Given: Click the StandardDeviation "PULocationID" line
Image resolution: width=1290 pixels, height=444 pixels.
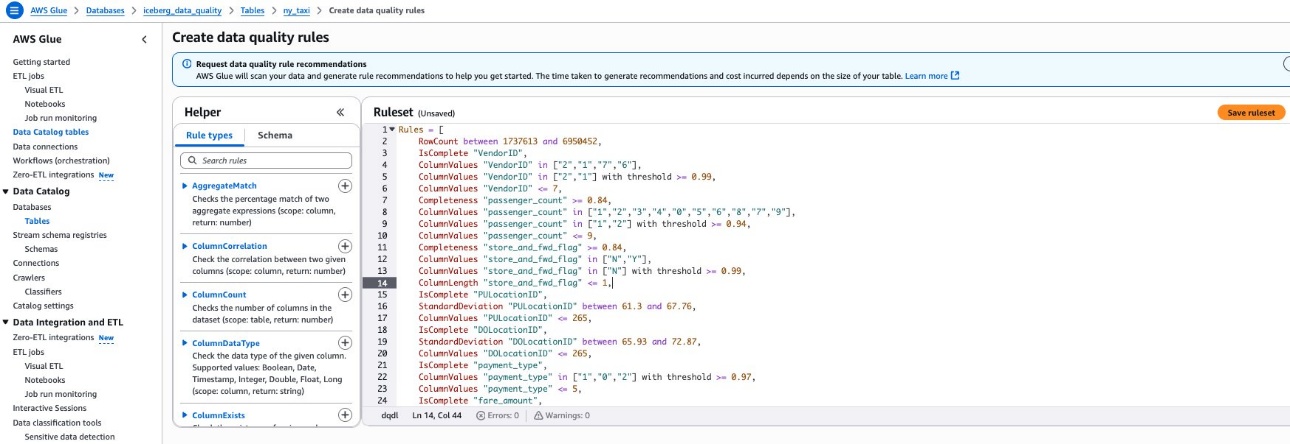Looking at the screenshot, I should click(556, 306).
